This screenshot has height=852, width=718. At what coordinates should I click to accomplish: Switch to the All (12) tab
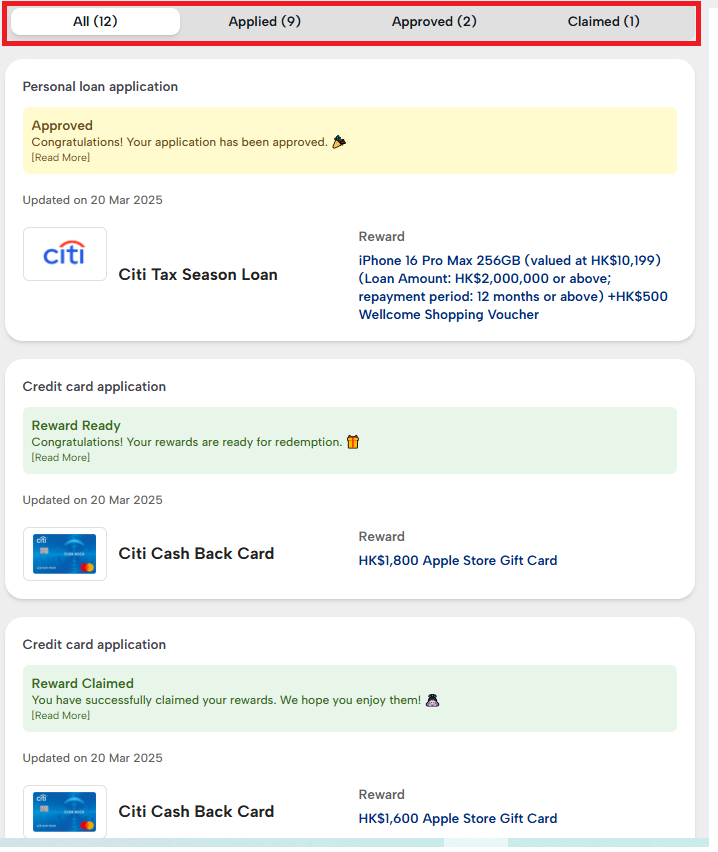point(95,22)
